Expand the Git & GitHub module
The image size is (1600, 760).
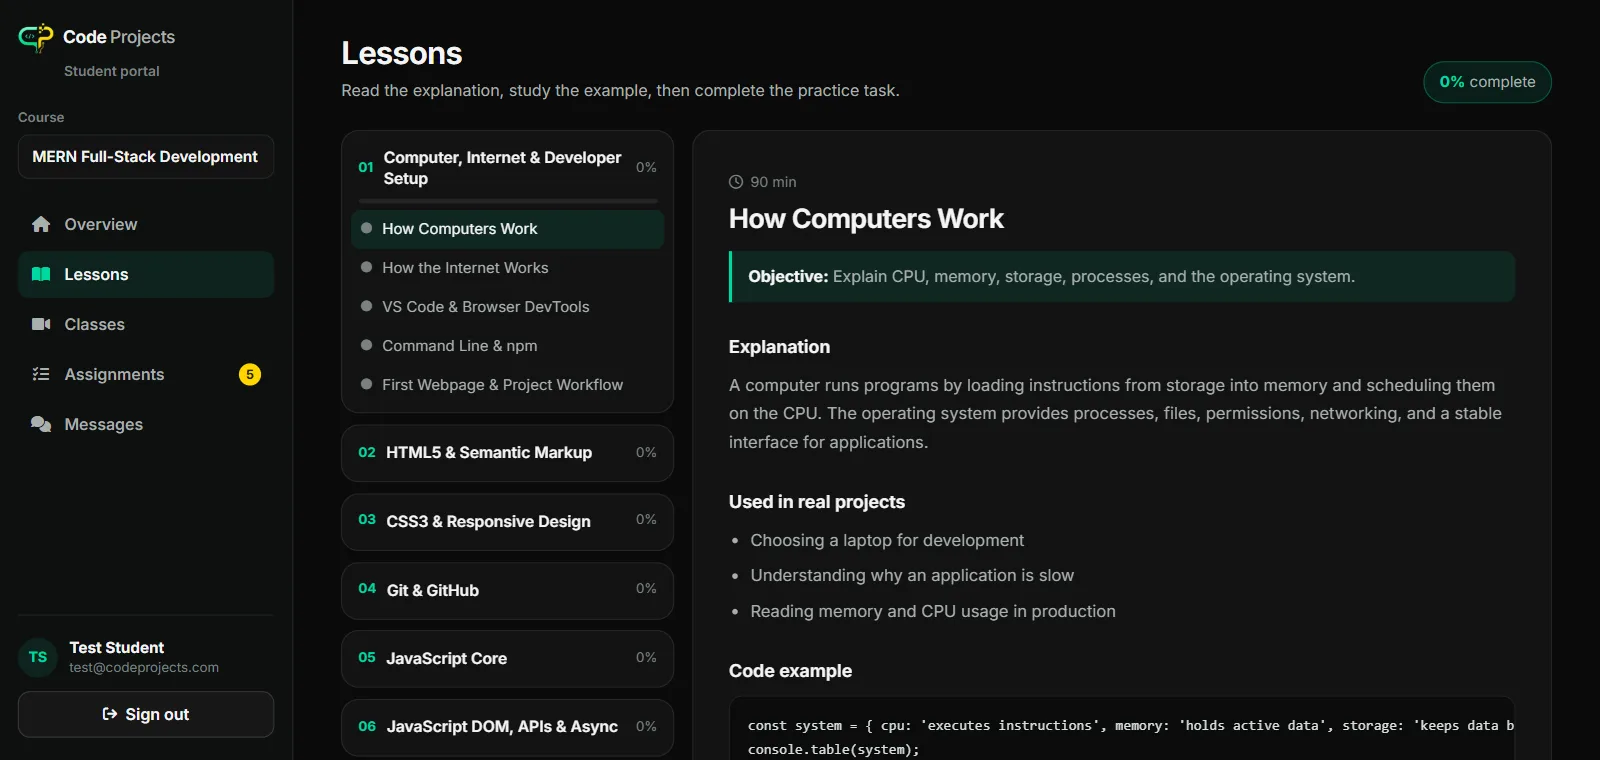(x=507, y=590)
